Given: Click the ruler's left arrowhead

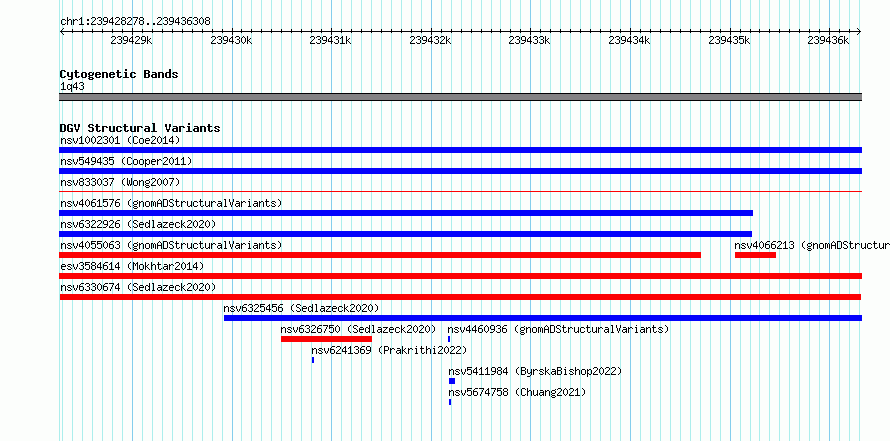Looking at the screenshot, I should pos(62,32).
